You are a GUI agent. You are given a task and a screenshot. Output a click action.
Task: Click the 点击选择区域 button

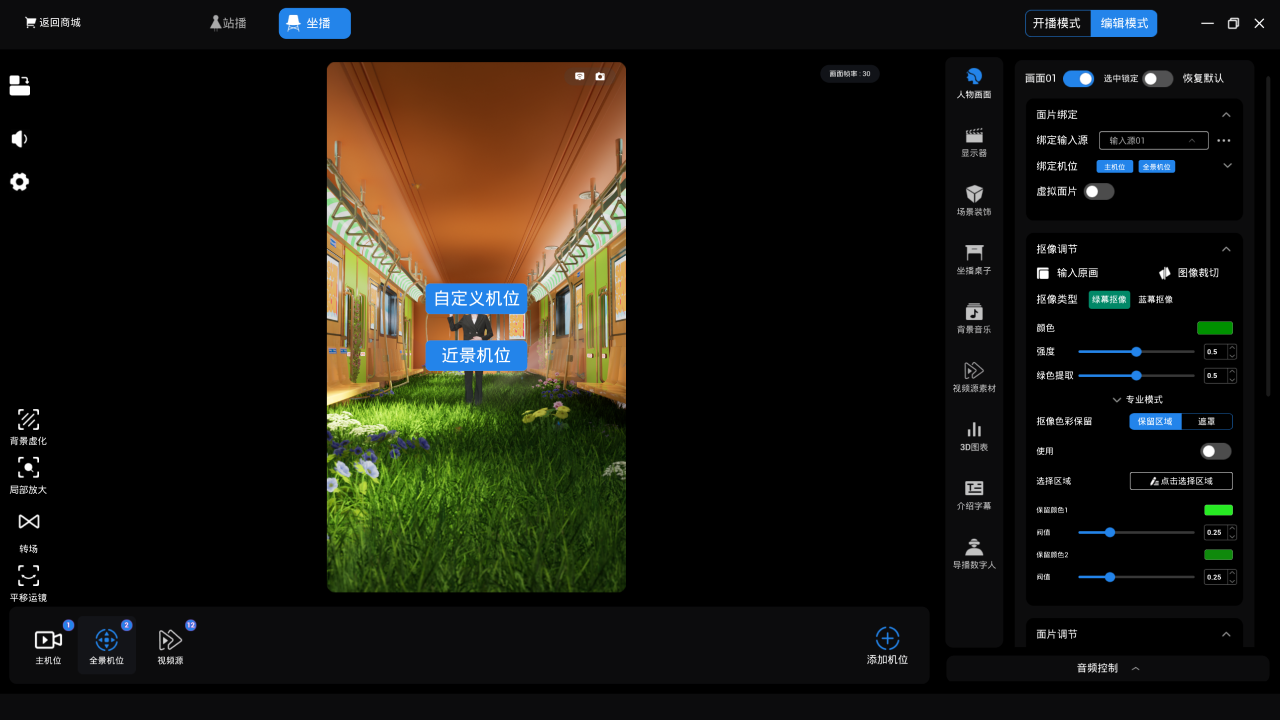pyautogui.click(x=1181, y=481)
